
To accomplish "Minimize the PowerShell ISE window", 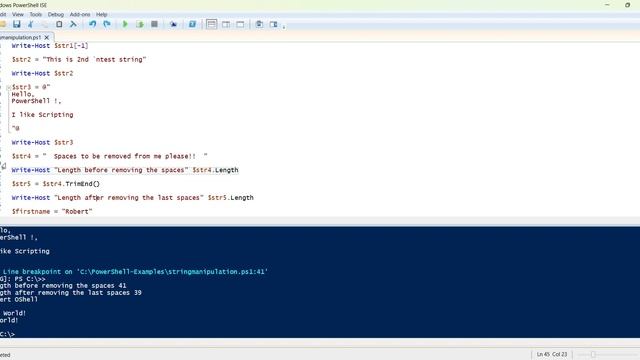I will [x=607, y=5].
